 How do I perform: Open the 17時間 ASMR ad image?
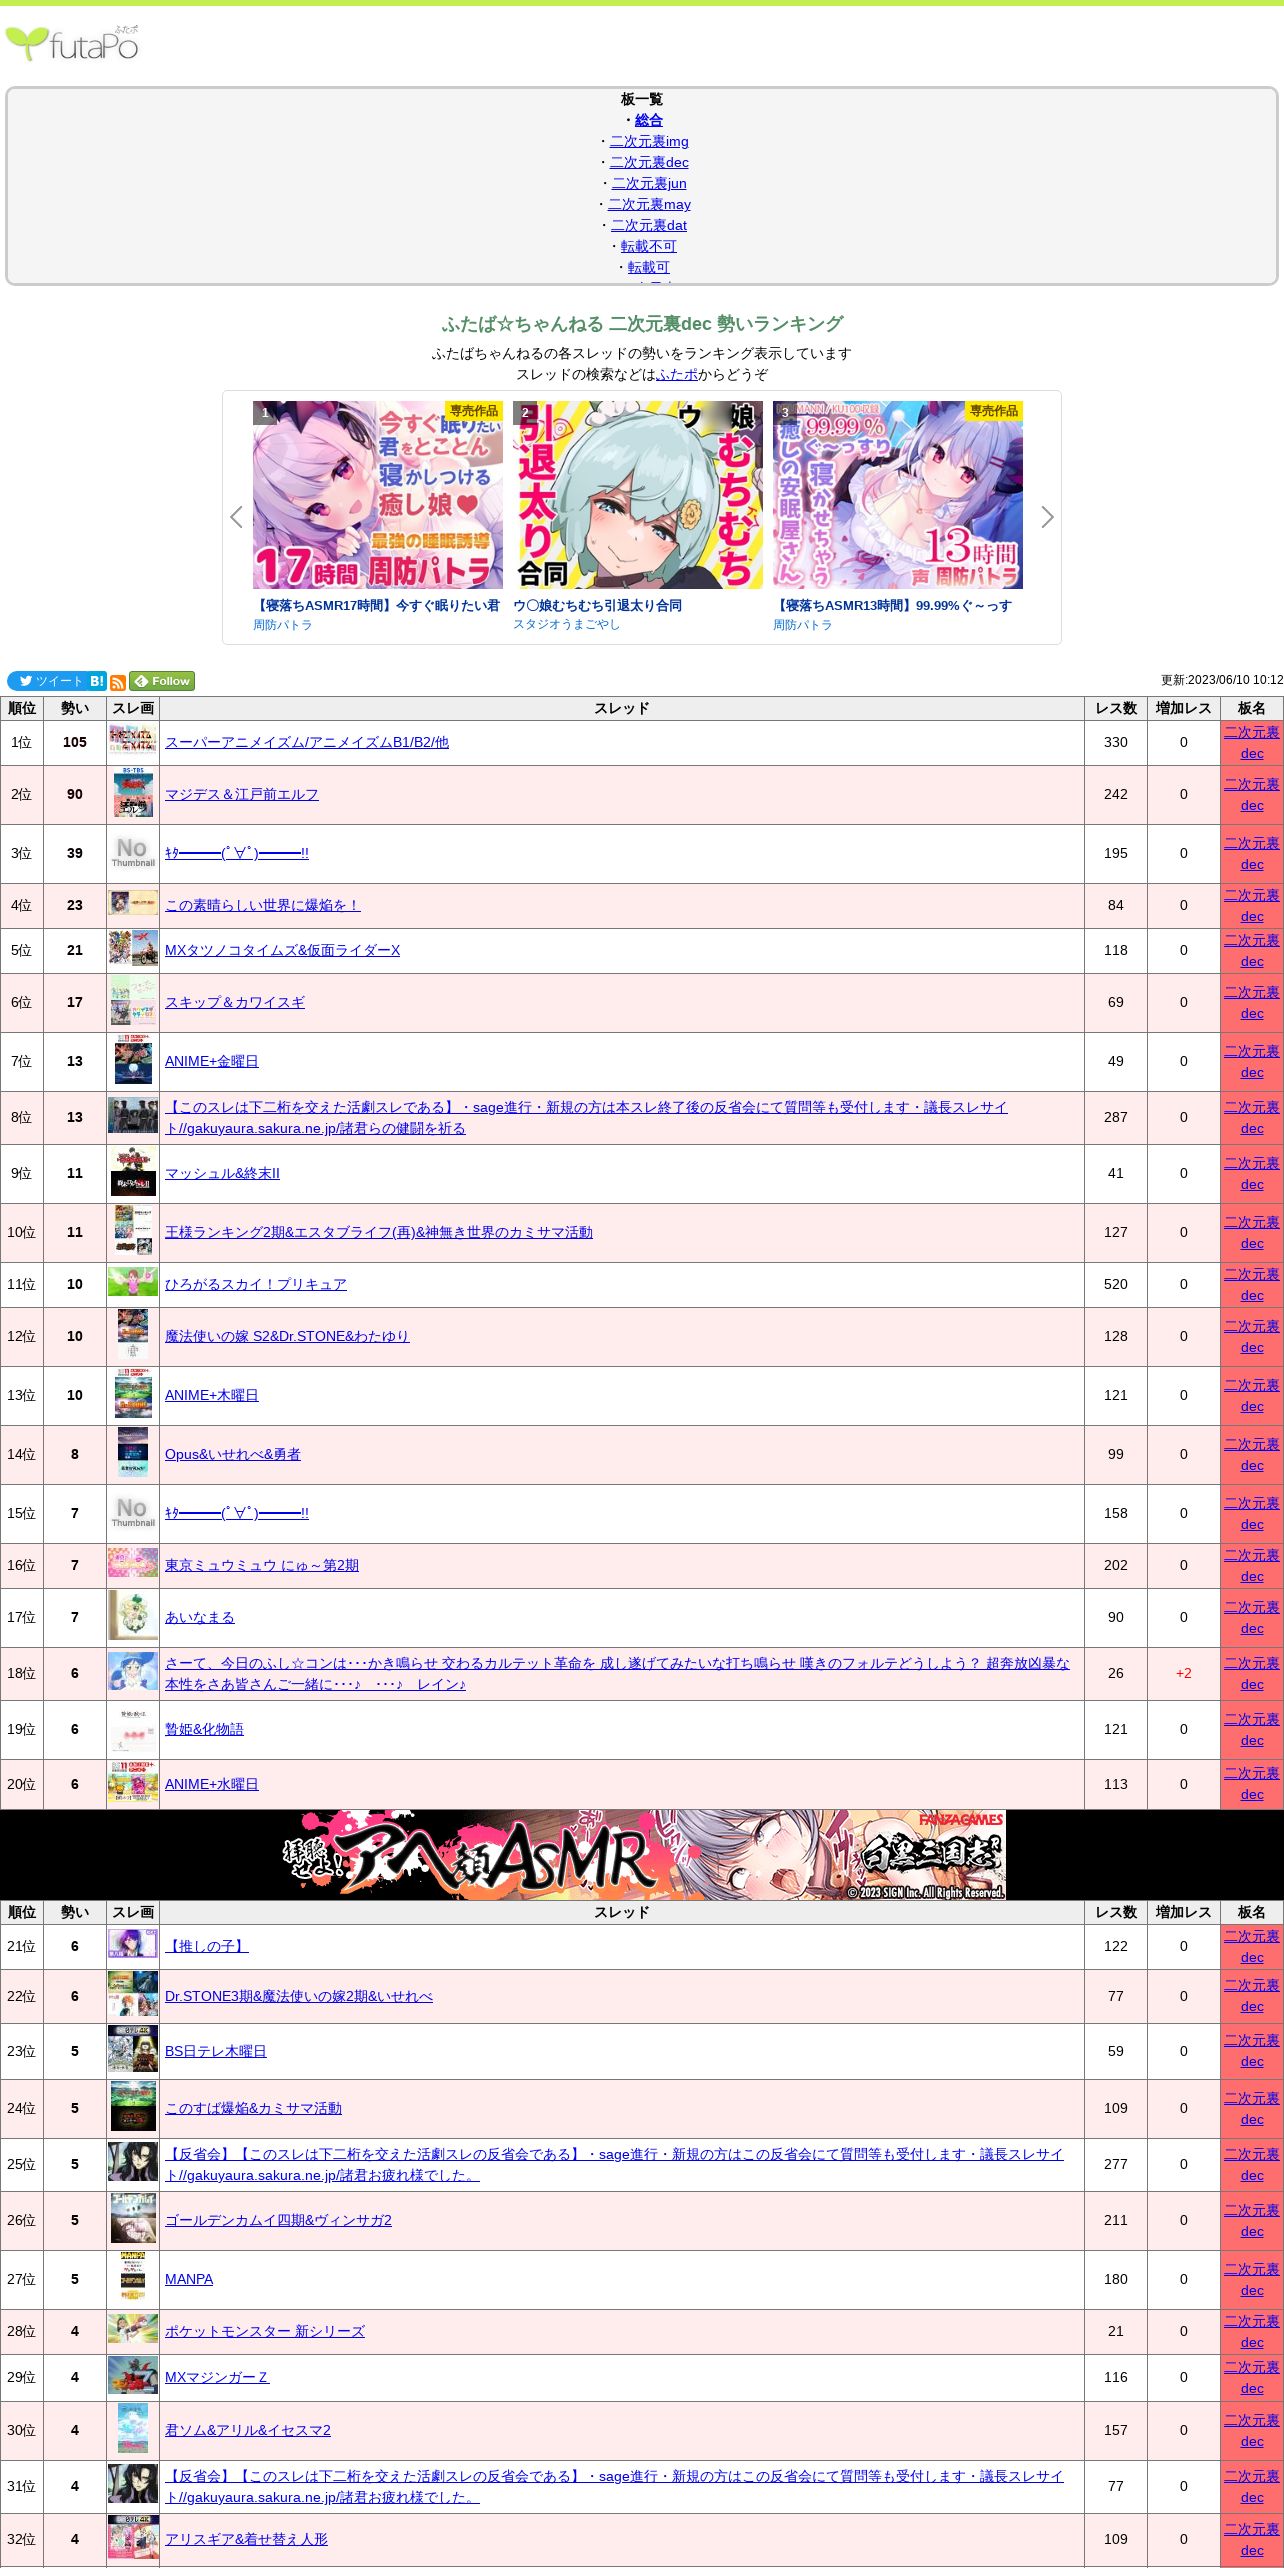(x=378, y=495)
